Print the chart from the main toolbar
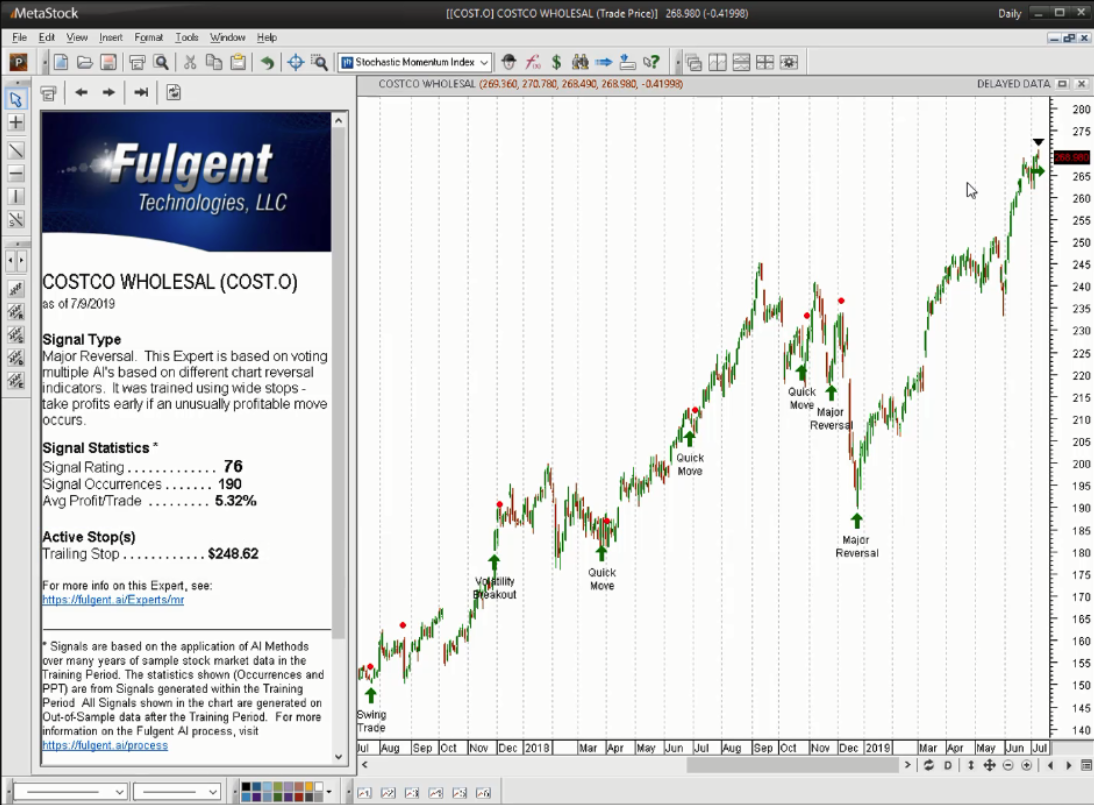This screenshot has height=805, width=1094. tap(137, 62)
